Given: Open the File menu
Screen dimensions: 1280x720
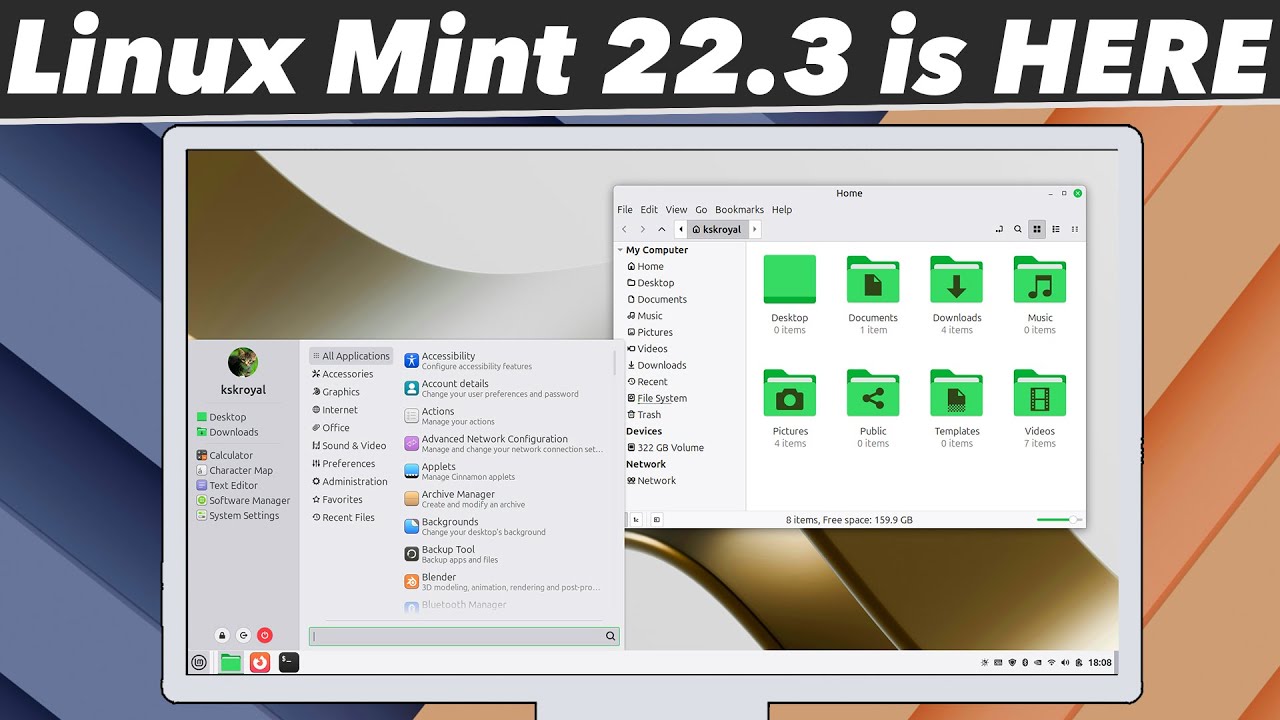Looking at the screenshot, I should pos(625,210).
